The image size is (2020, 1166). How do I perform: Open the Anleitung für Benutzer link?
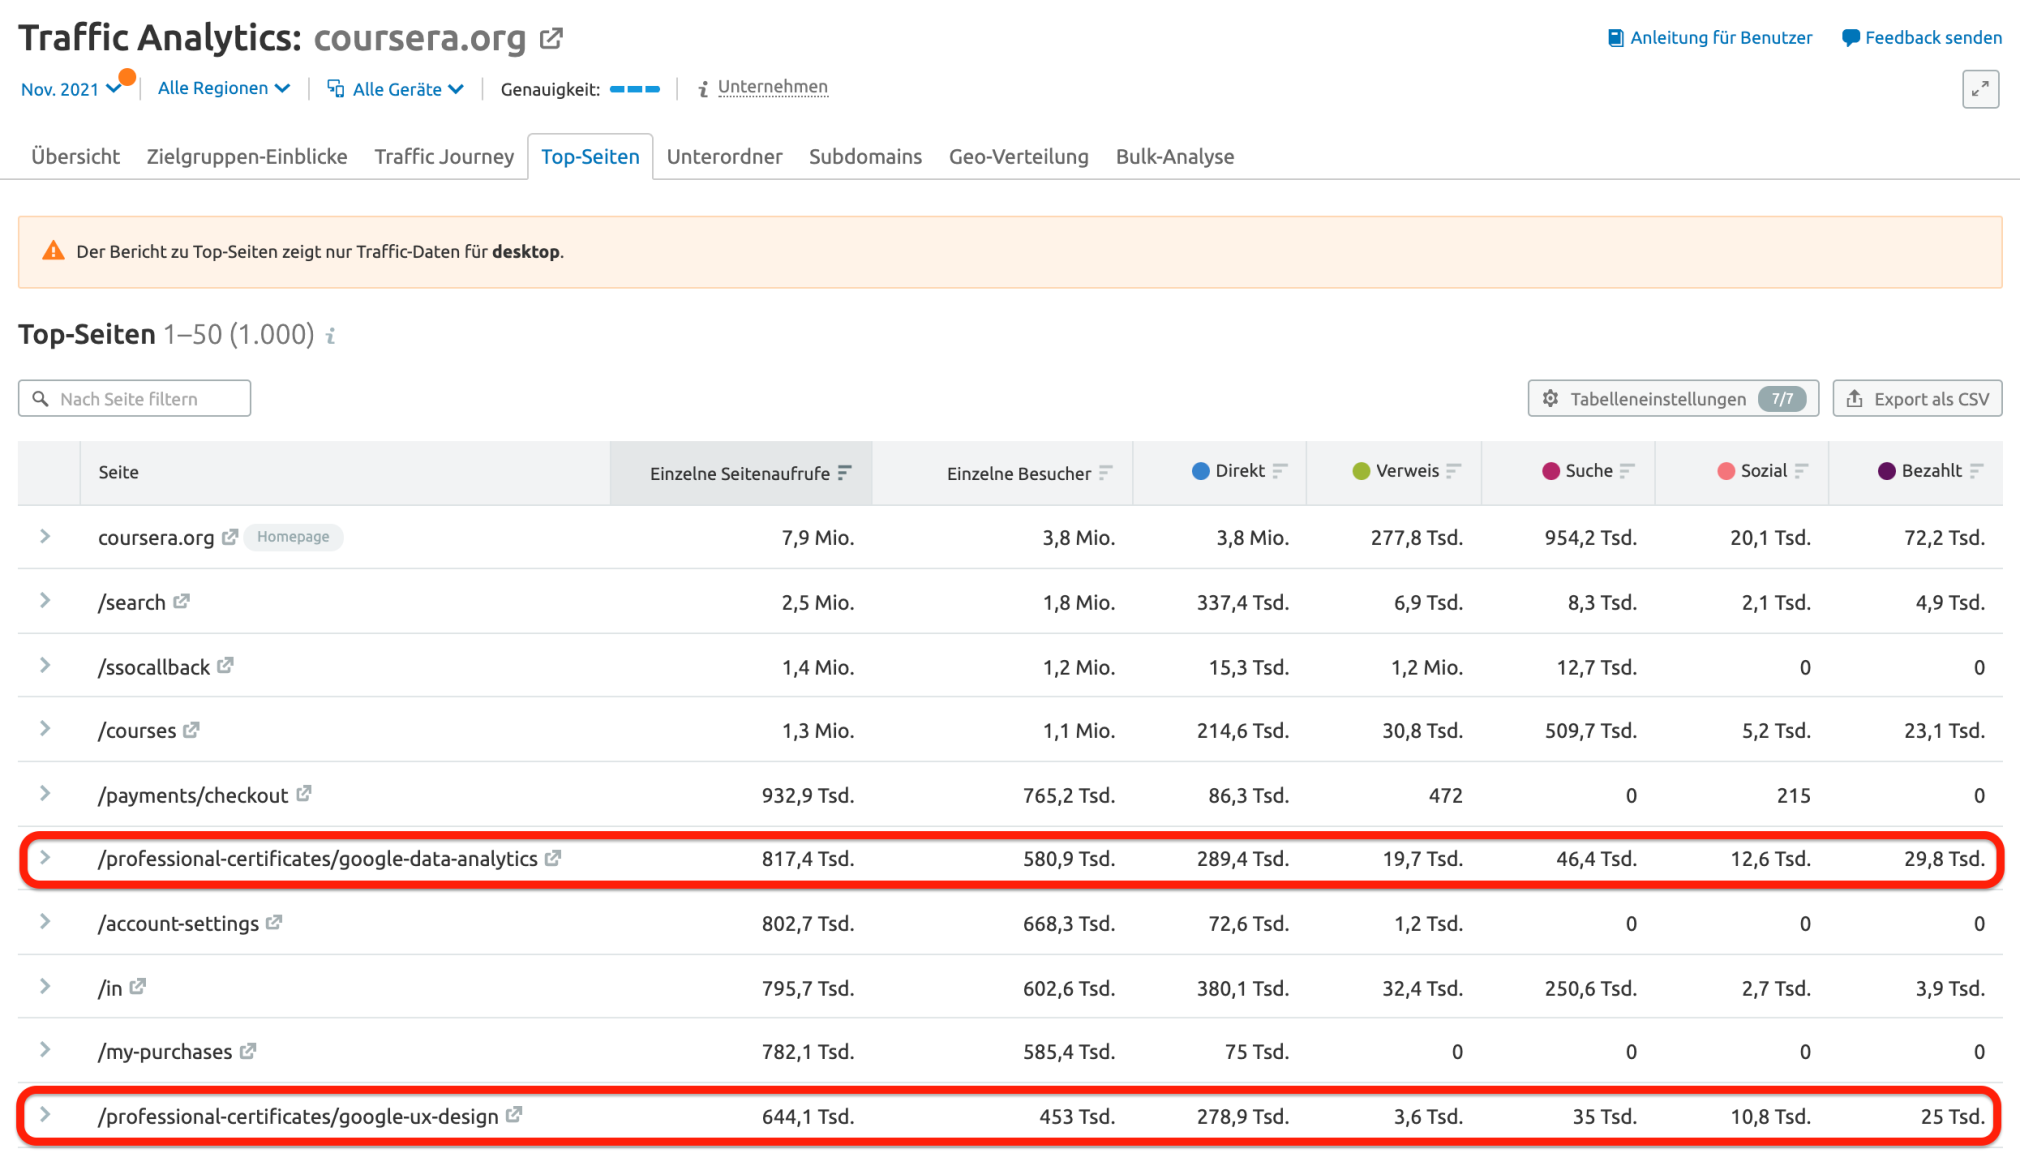1710,38
